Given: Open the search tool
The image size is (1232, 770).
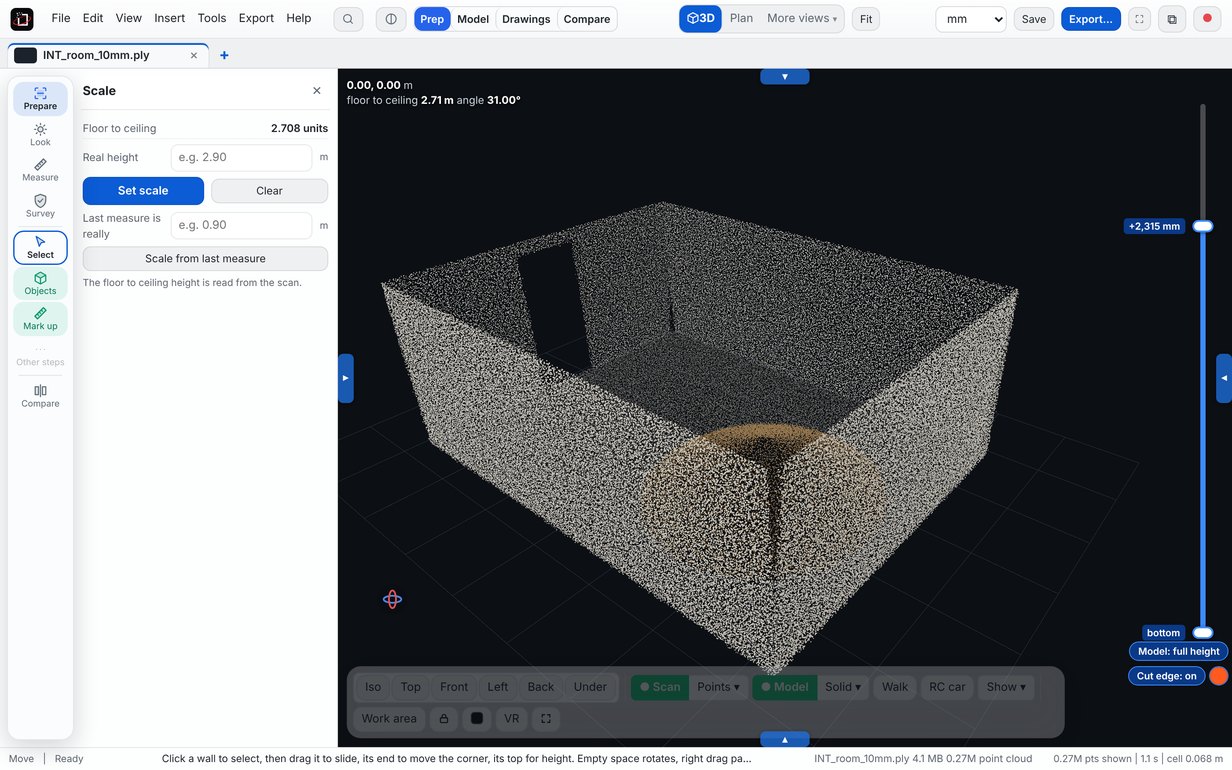Looking at the screenshot, I should (348, 19).
